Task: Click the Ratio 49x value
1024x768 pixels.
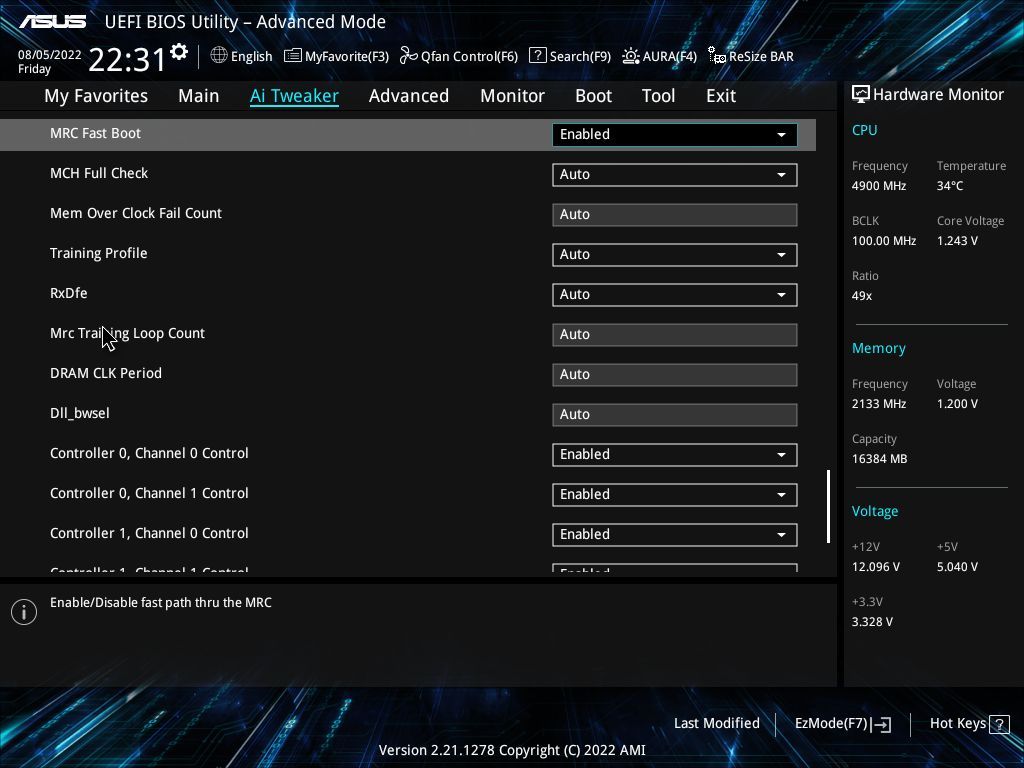Action: pos(861,296)
